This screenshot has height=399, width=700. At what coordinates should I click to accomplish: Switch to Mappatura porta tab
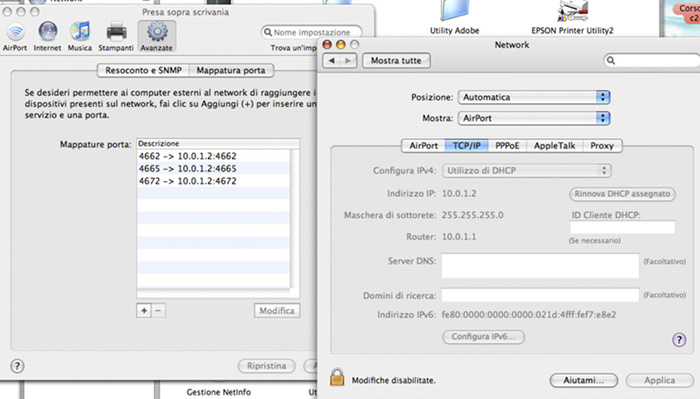[x=231, y=70]
